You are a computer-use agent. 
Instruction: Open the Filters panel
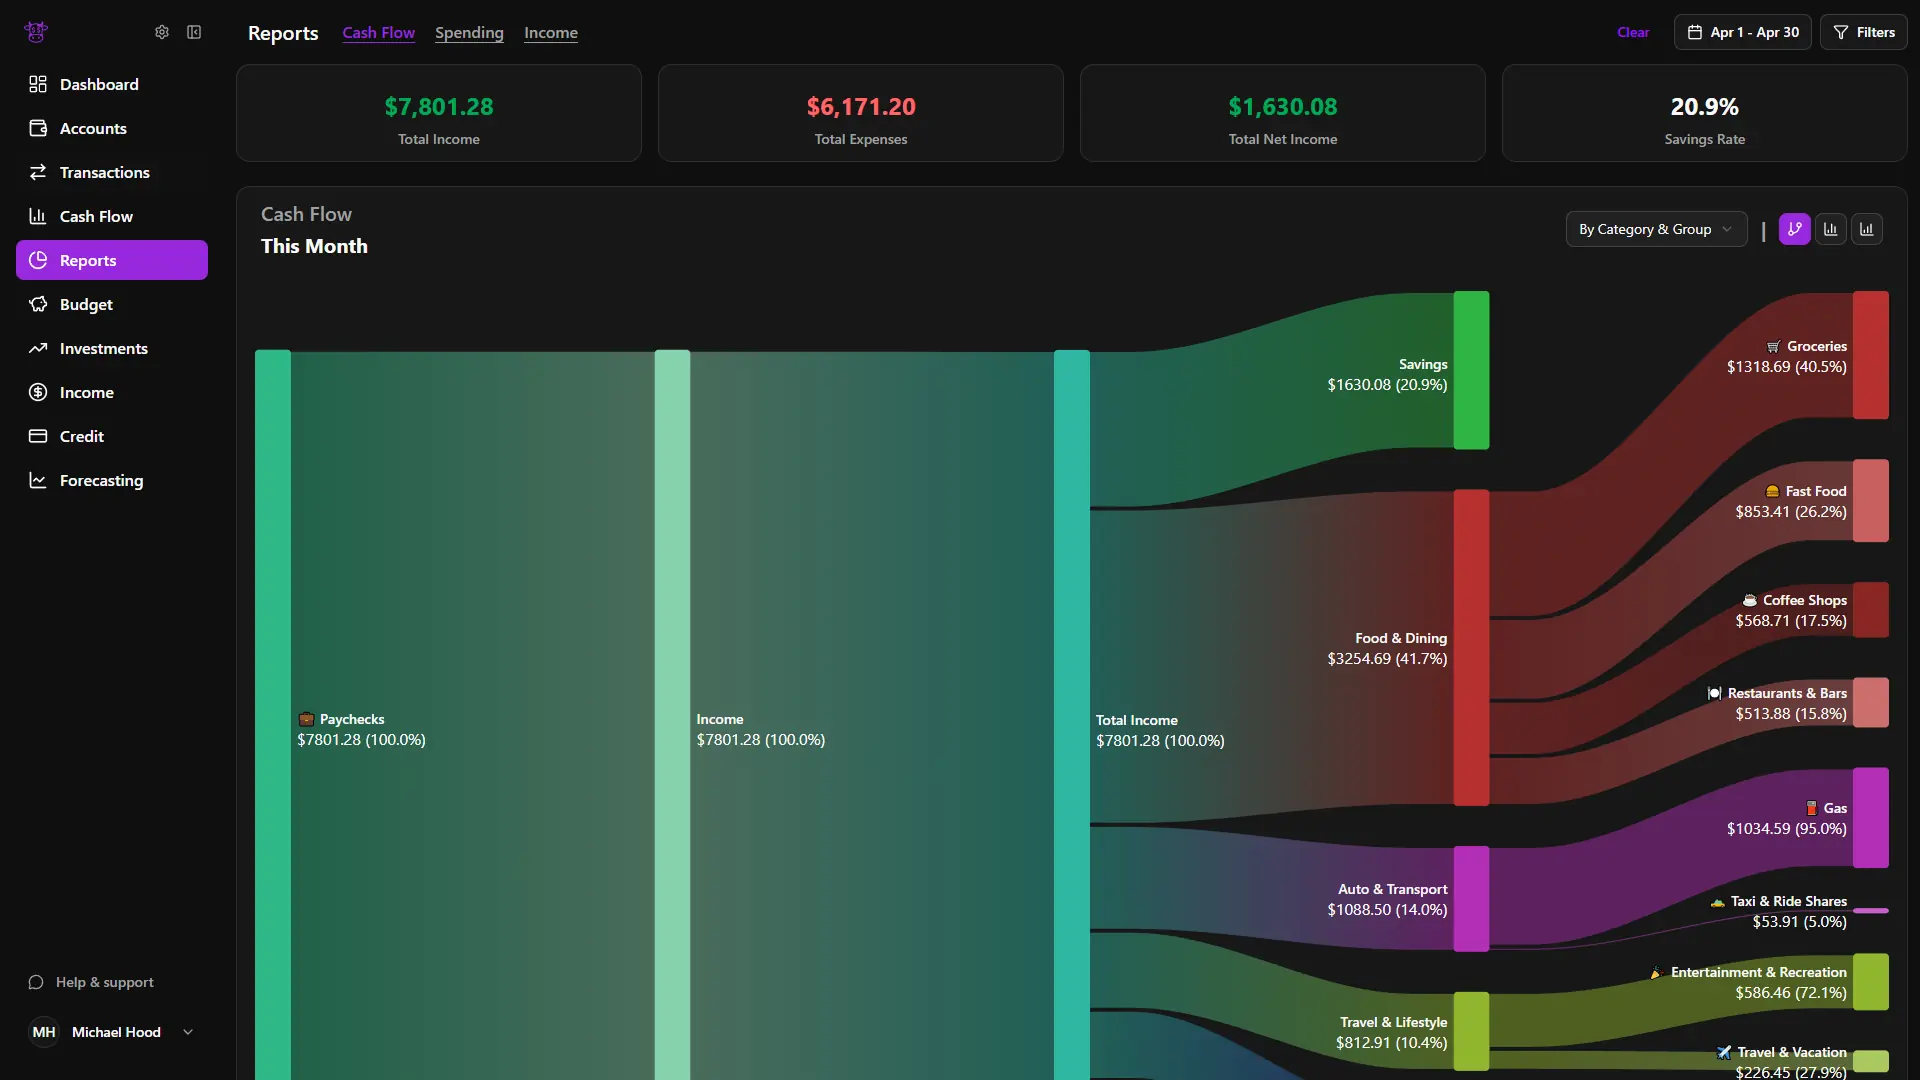coord(1864,32)
